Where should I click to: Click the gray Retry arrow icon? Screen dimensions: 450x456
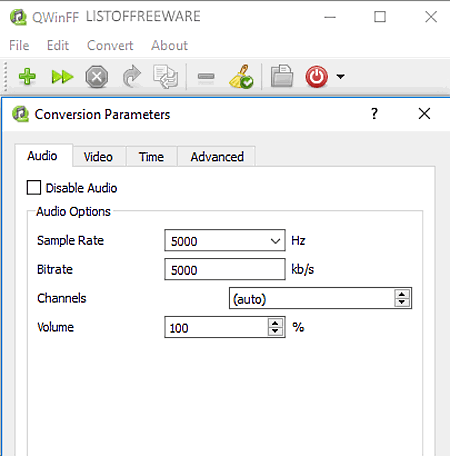pos(132,77)
